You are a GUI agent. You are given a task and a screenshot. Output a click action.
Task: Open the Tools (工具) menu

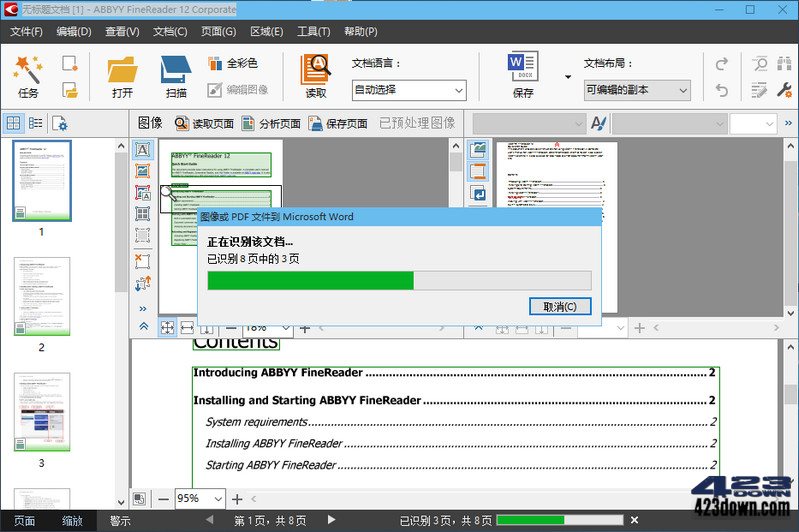[x=313, y=31]
